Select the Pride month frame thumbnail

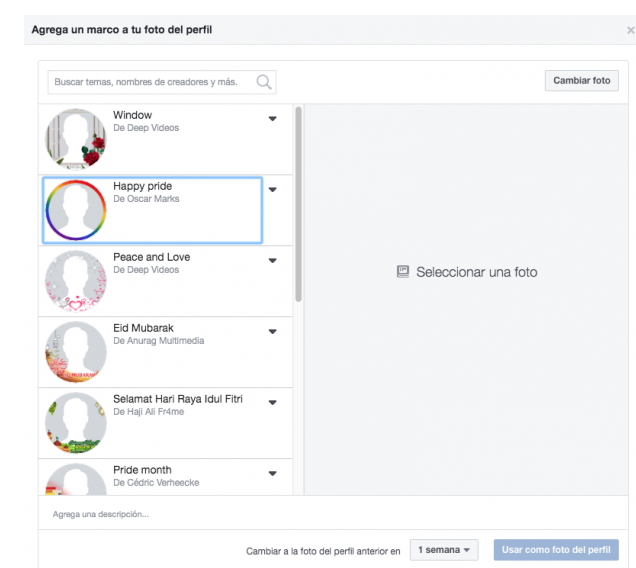click(x=75, y=481)
